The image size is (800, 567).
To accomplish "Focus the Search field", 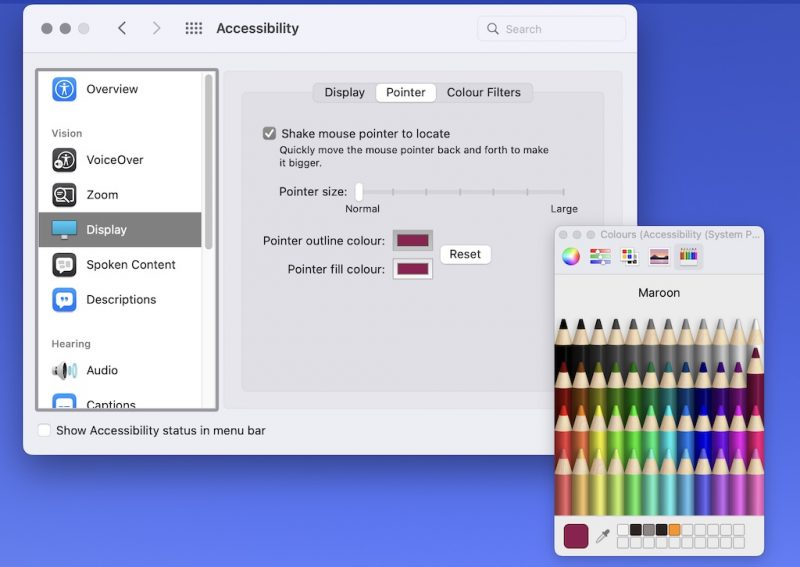I will (552, 29).
